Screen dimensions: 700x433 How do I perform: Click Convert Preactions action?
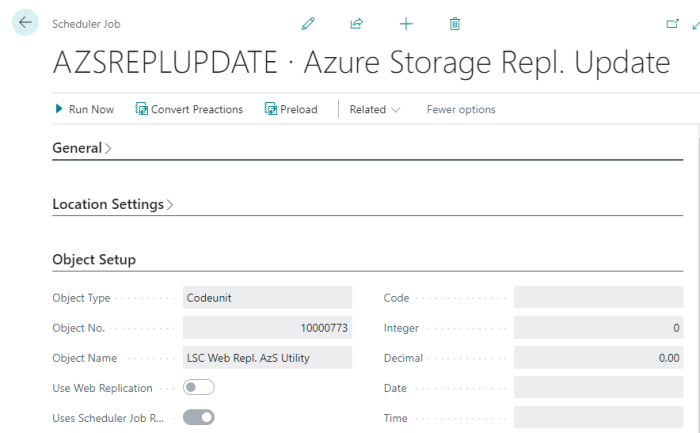click(x=189, y=109)
